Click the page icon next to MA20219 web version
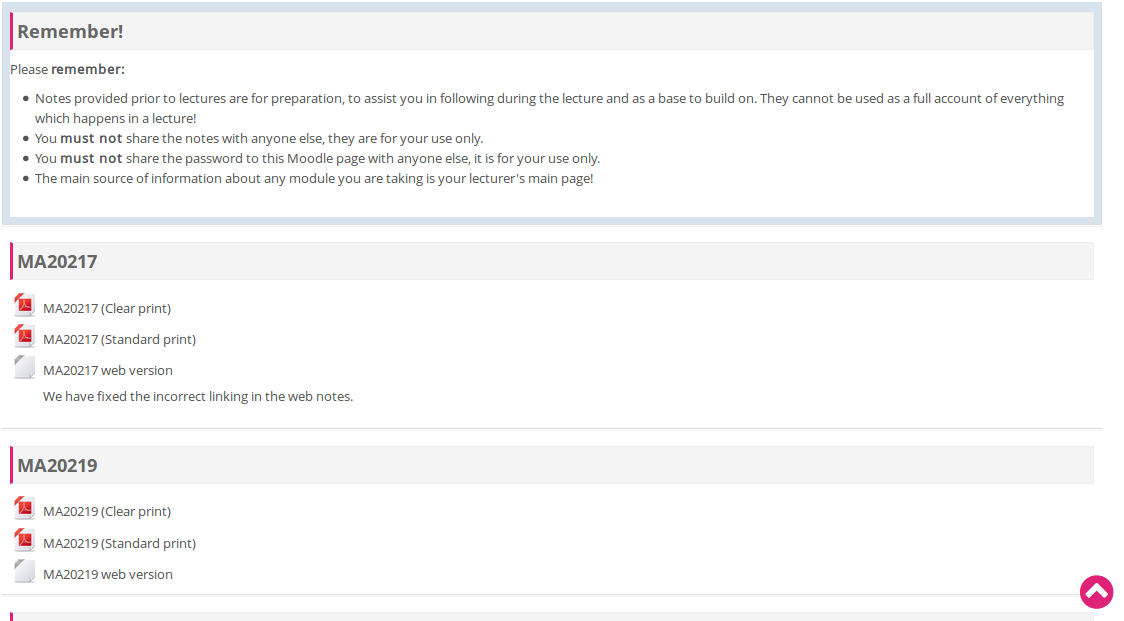 [x=25, y=572]
